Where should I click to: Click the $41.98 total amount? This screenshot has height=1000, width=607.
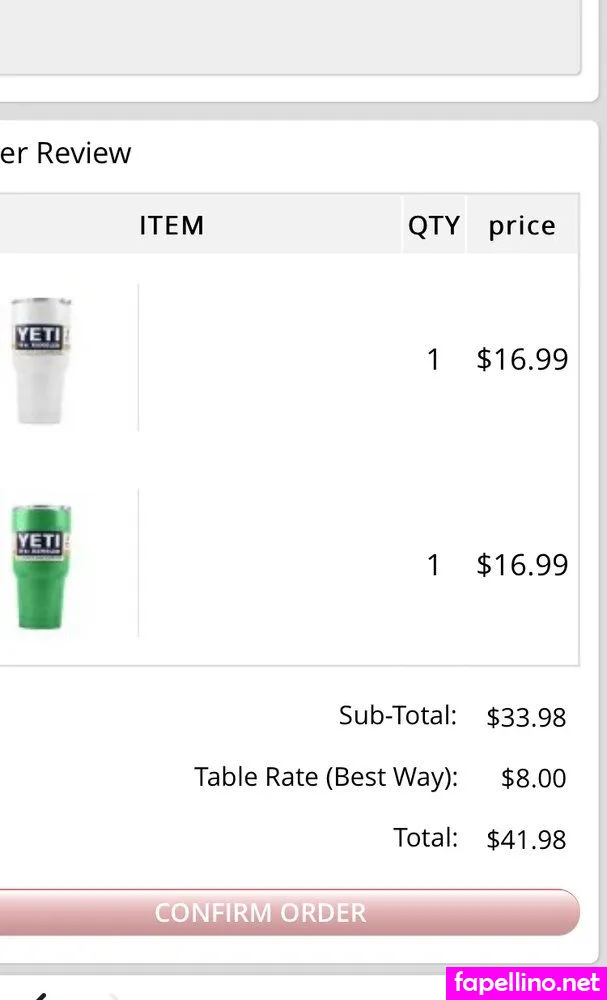point(526,840)
